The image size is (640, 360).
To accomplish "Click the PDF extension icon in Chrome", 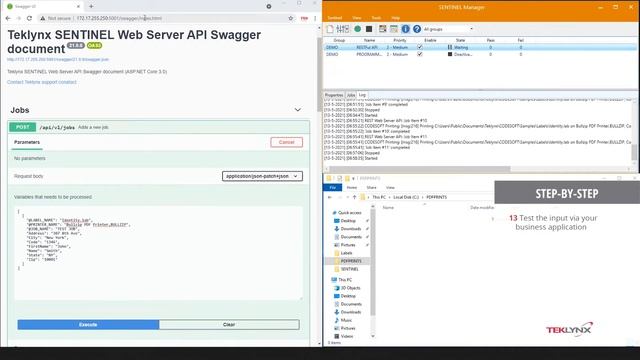I will 304,18.
